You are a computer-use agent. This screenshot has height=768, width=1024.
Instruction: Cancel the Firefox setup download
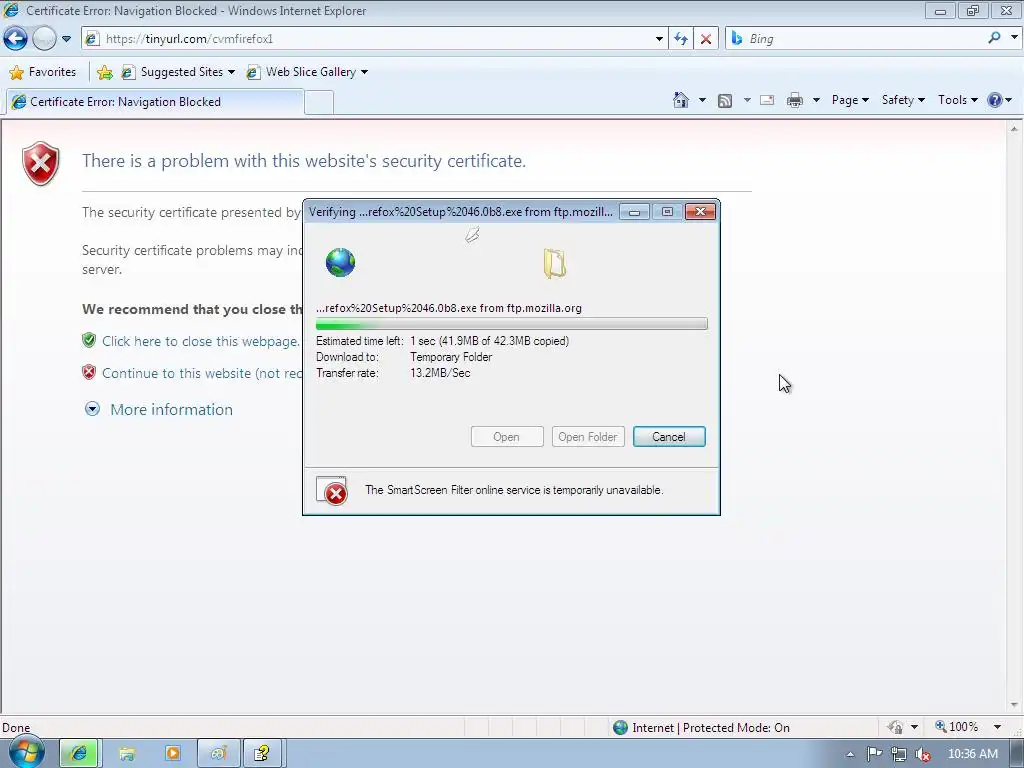[x=669, y=437]
